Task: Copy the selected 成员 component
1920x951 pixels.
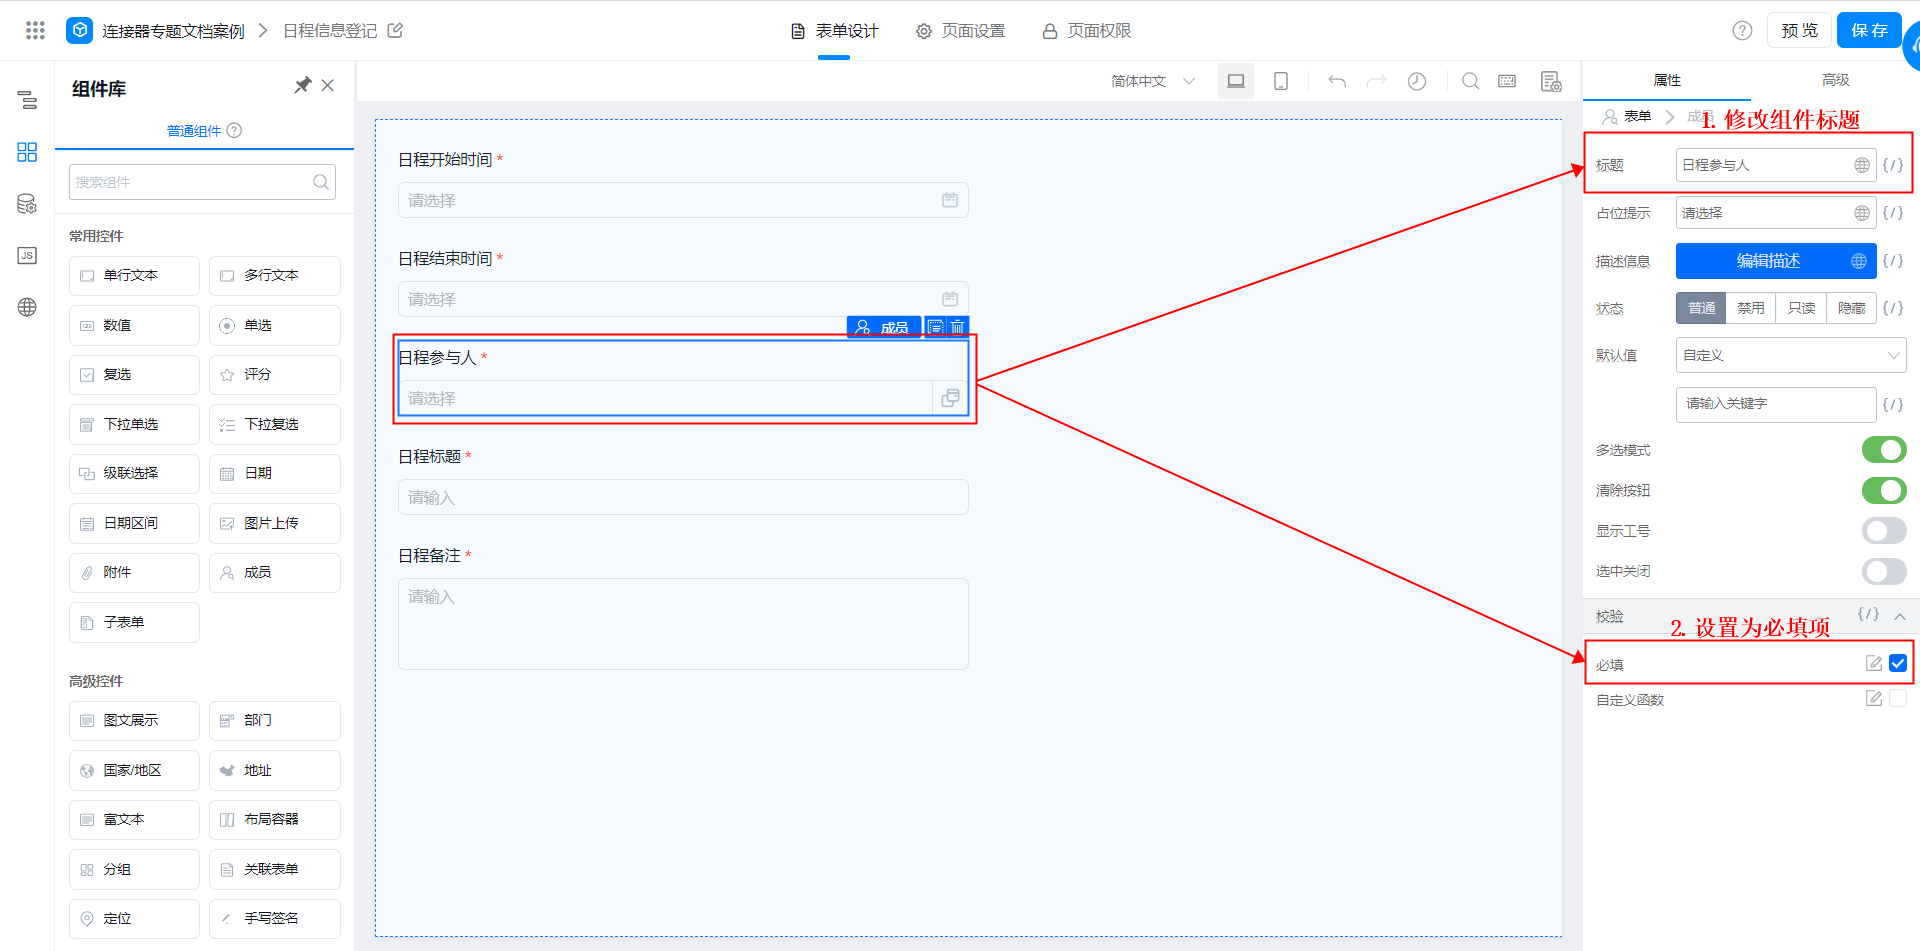Action: coord(935,327)
